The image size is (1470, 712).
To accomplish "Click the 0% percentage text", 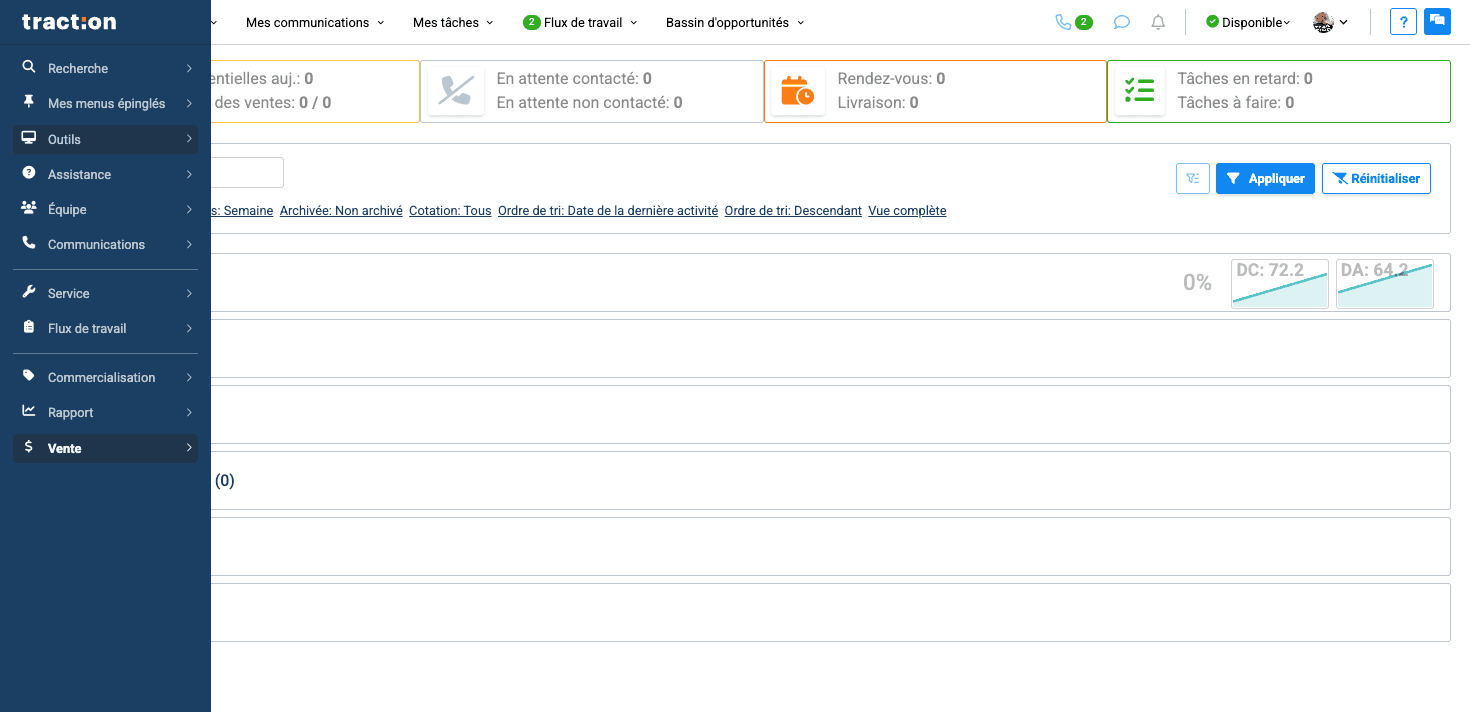I will [1197, 283].
